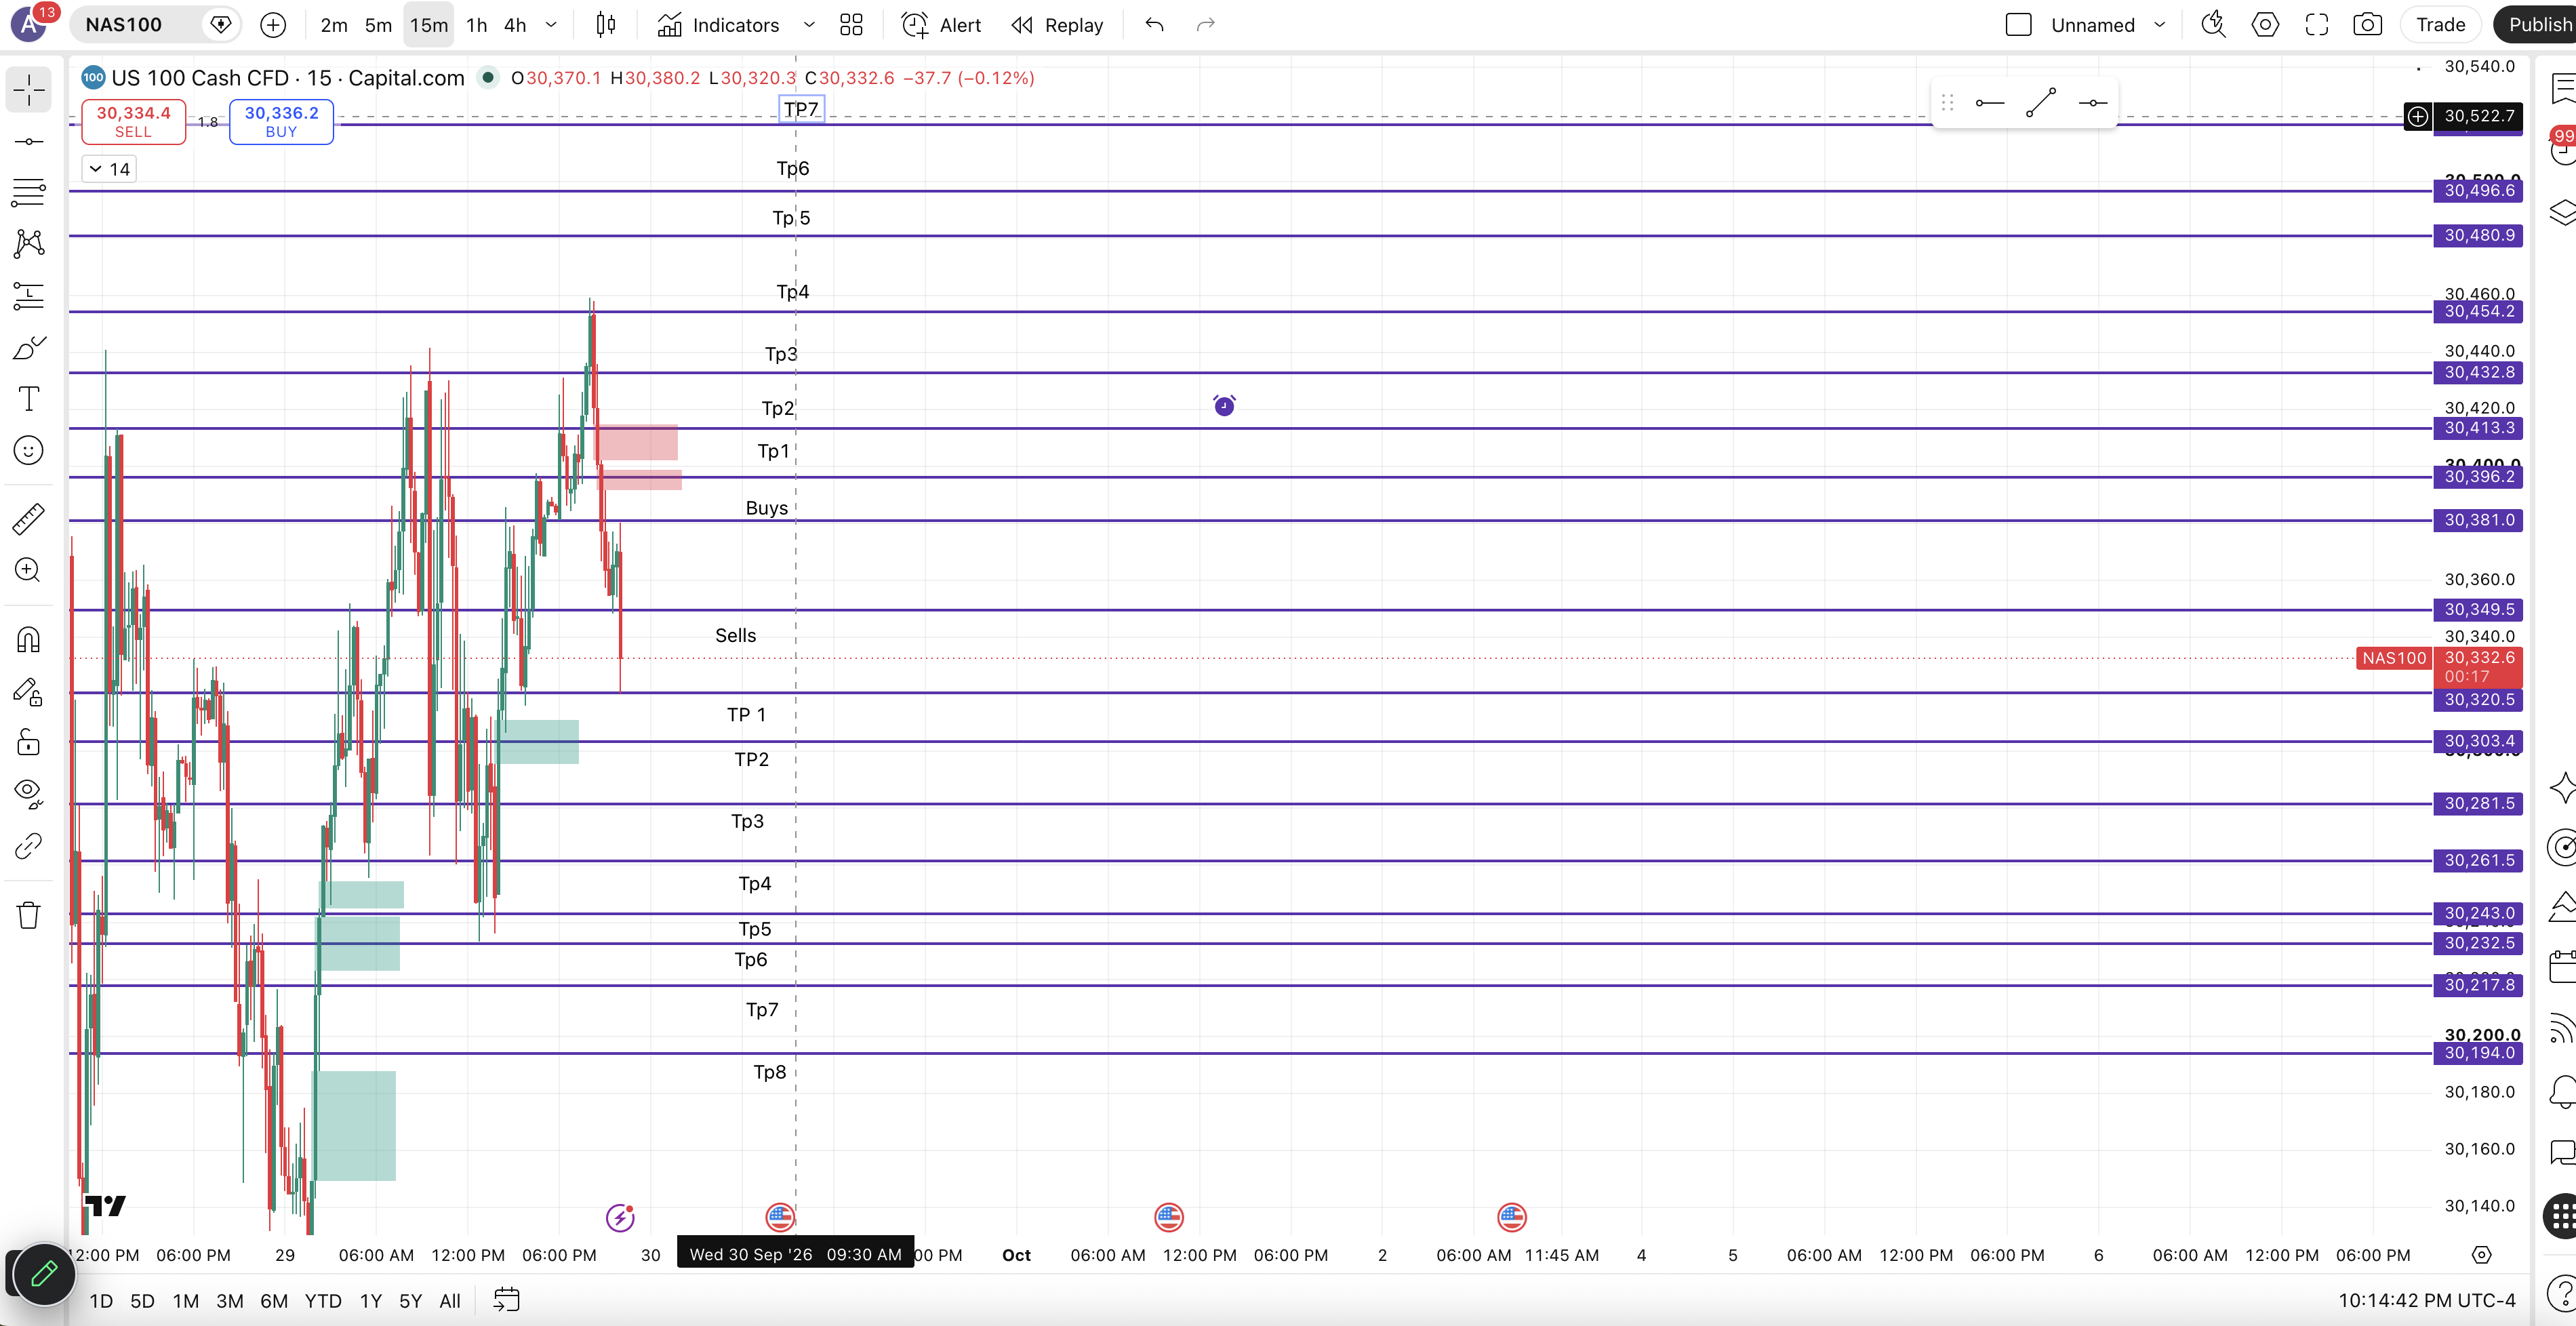This screenshot has width=2576, height=1326.
Task: Click the diagonal trend line in floating toolbar
Action: (2041, 103)
